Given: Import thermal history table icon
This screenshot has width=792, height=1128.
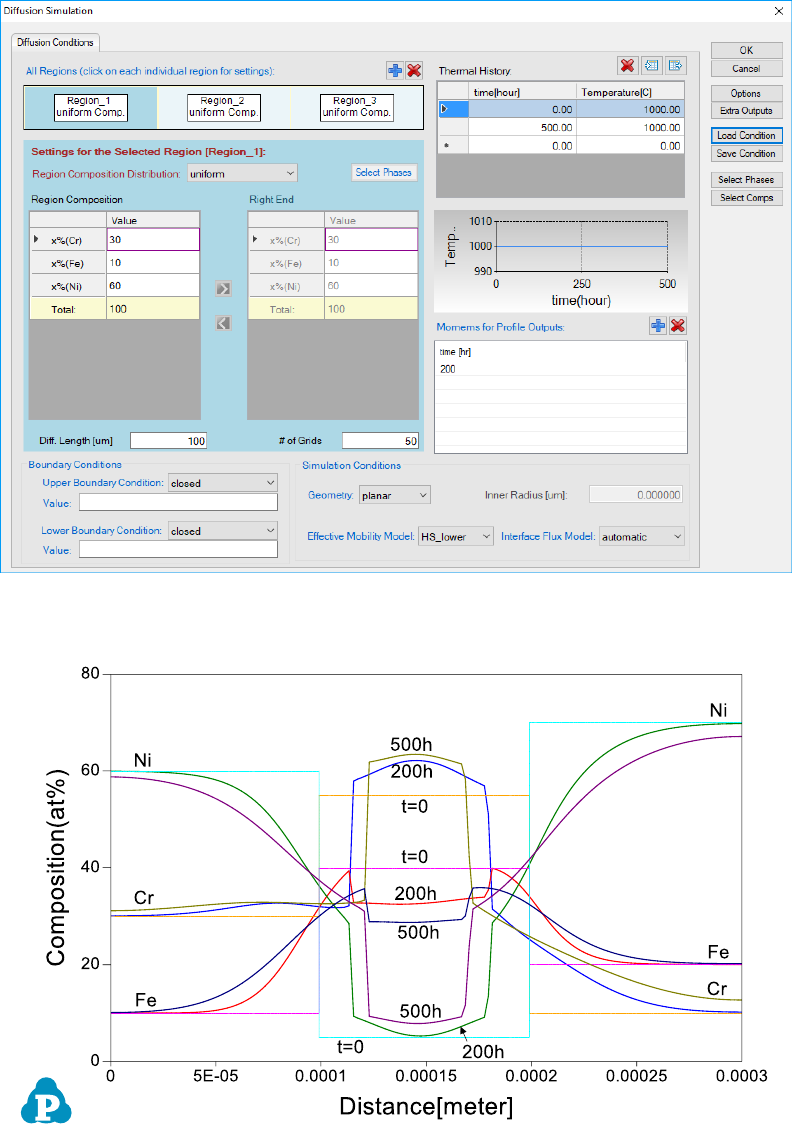Looking at the screenshot, I should [x=652, y=65].
